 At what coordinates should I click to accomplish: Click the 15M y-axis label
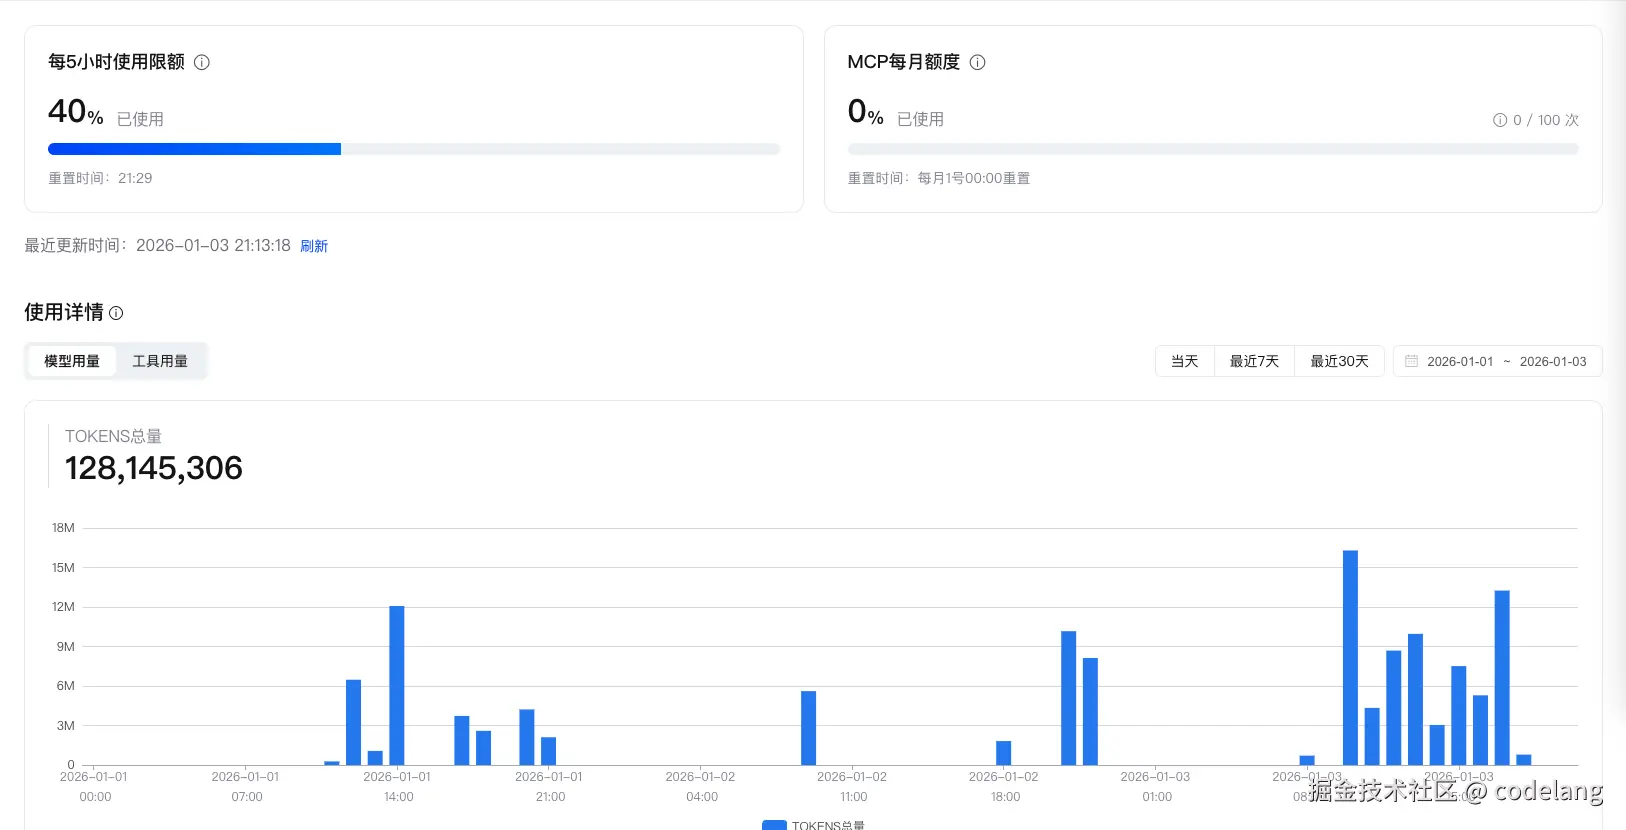[x=63, y=568]
